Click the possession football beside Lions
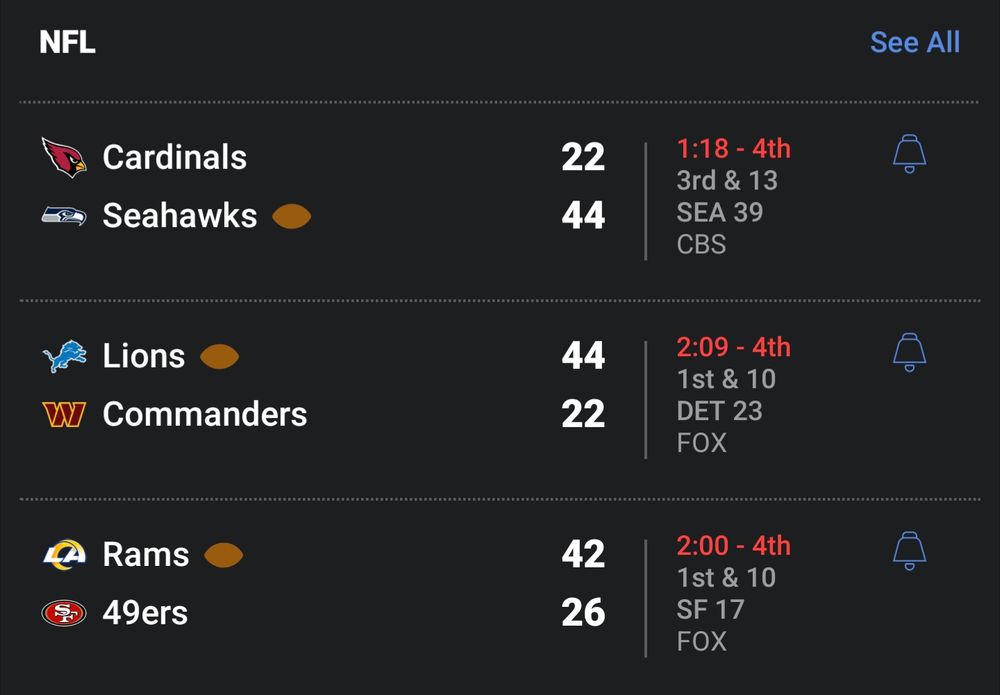 pos(221,355)
